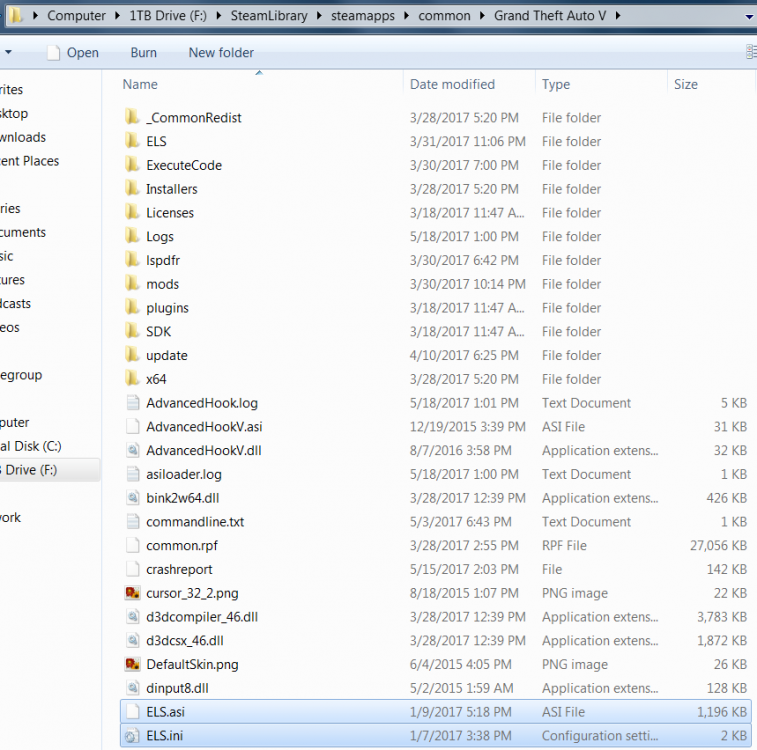Select the lspdfr folder icon
This screenshot has height=750, width=757.
(x=132, y=261)
